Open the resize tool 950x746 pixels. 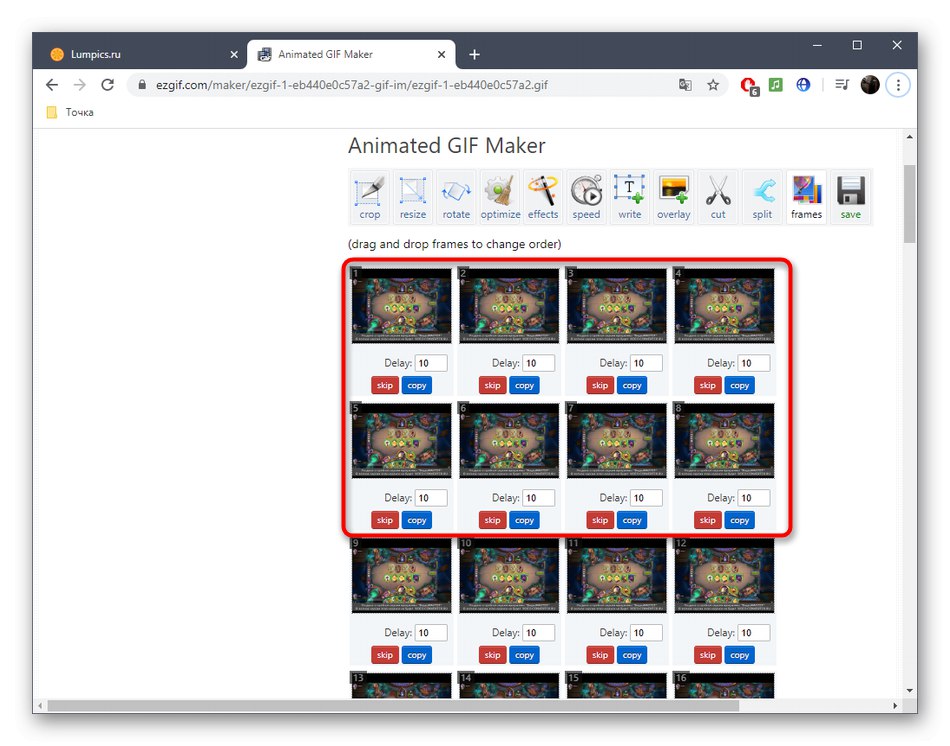pyautogui.click(x=413, y=197)
